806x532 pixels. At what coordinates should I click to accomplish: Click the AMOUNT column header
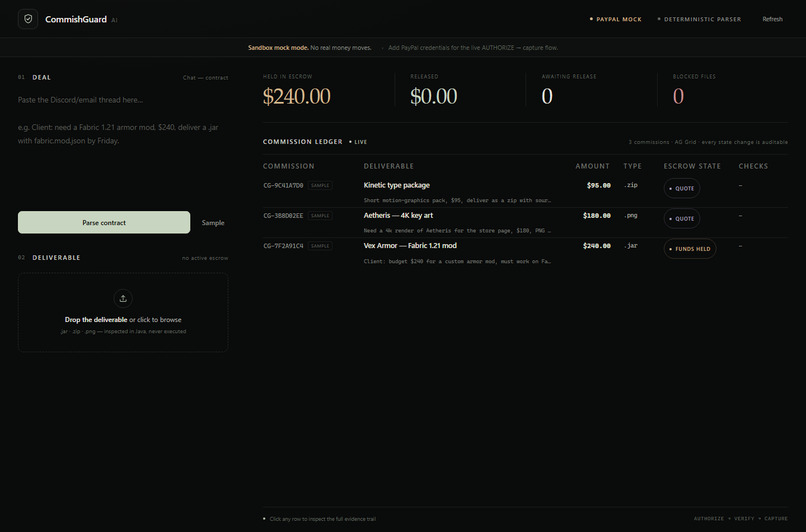[x=592, y=166]
